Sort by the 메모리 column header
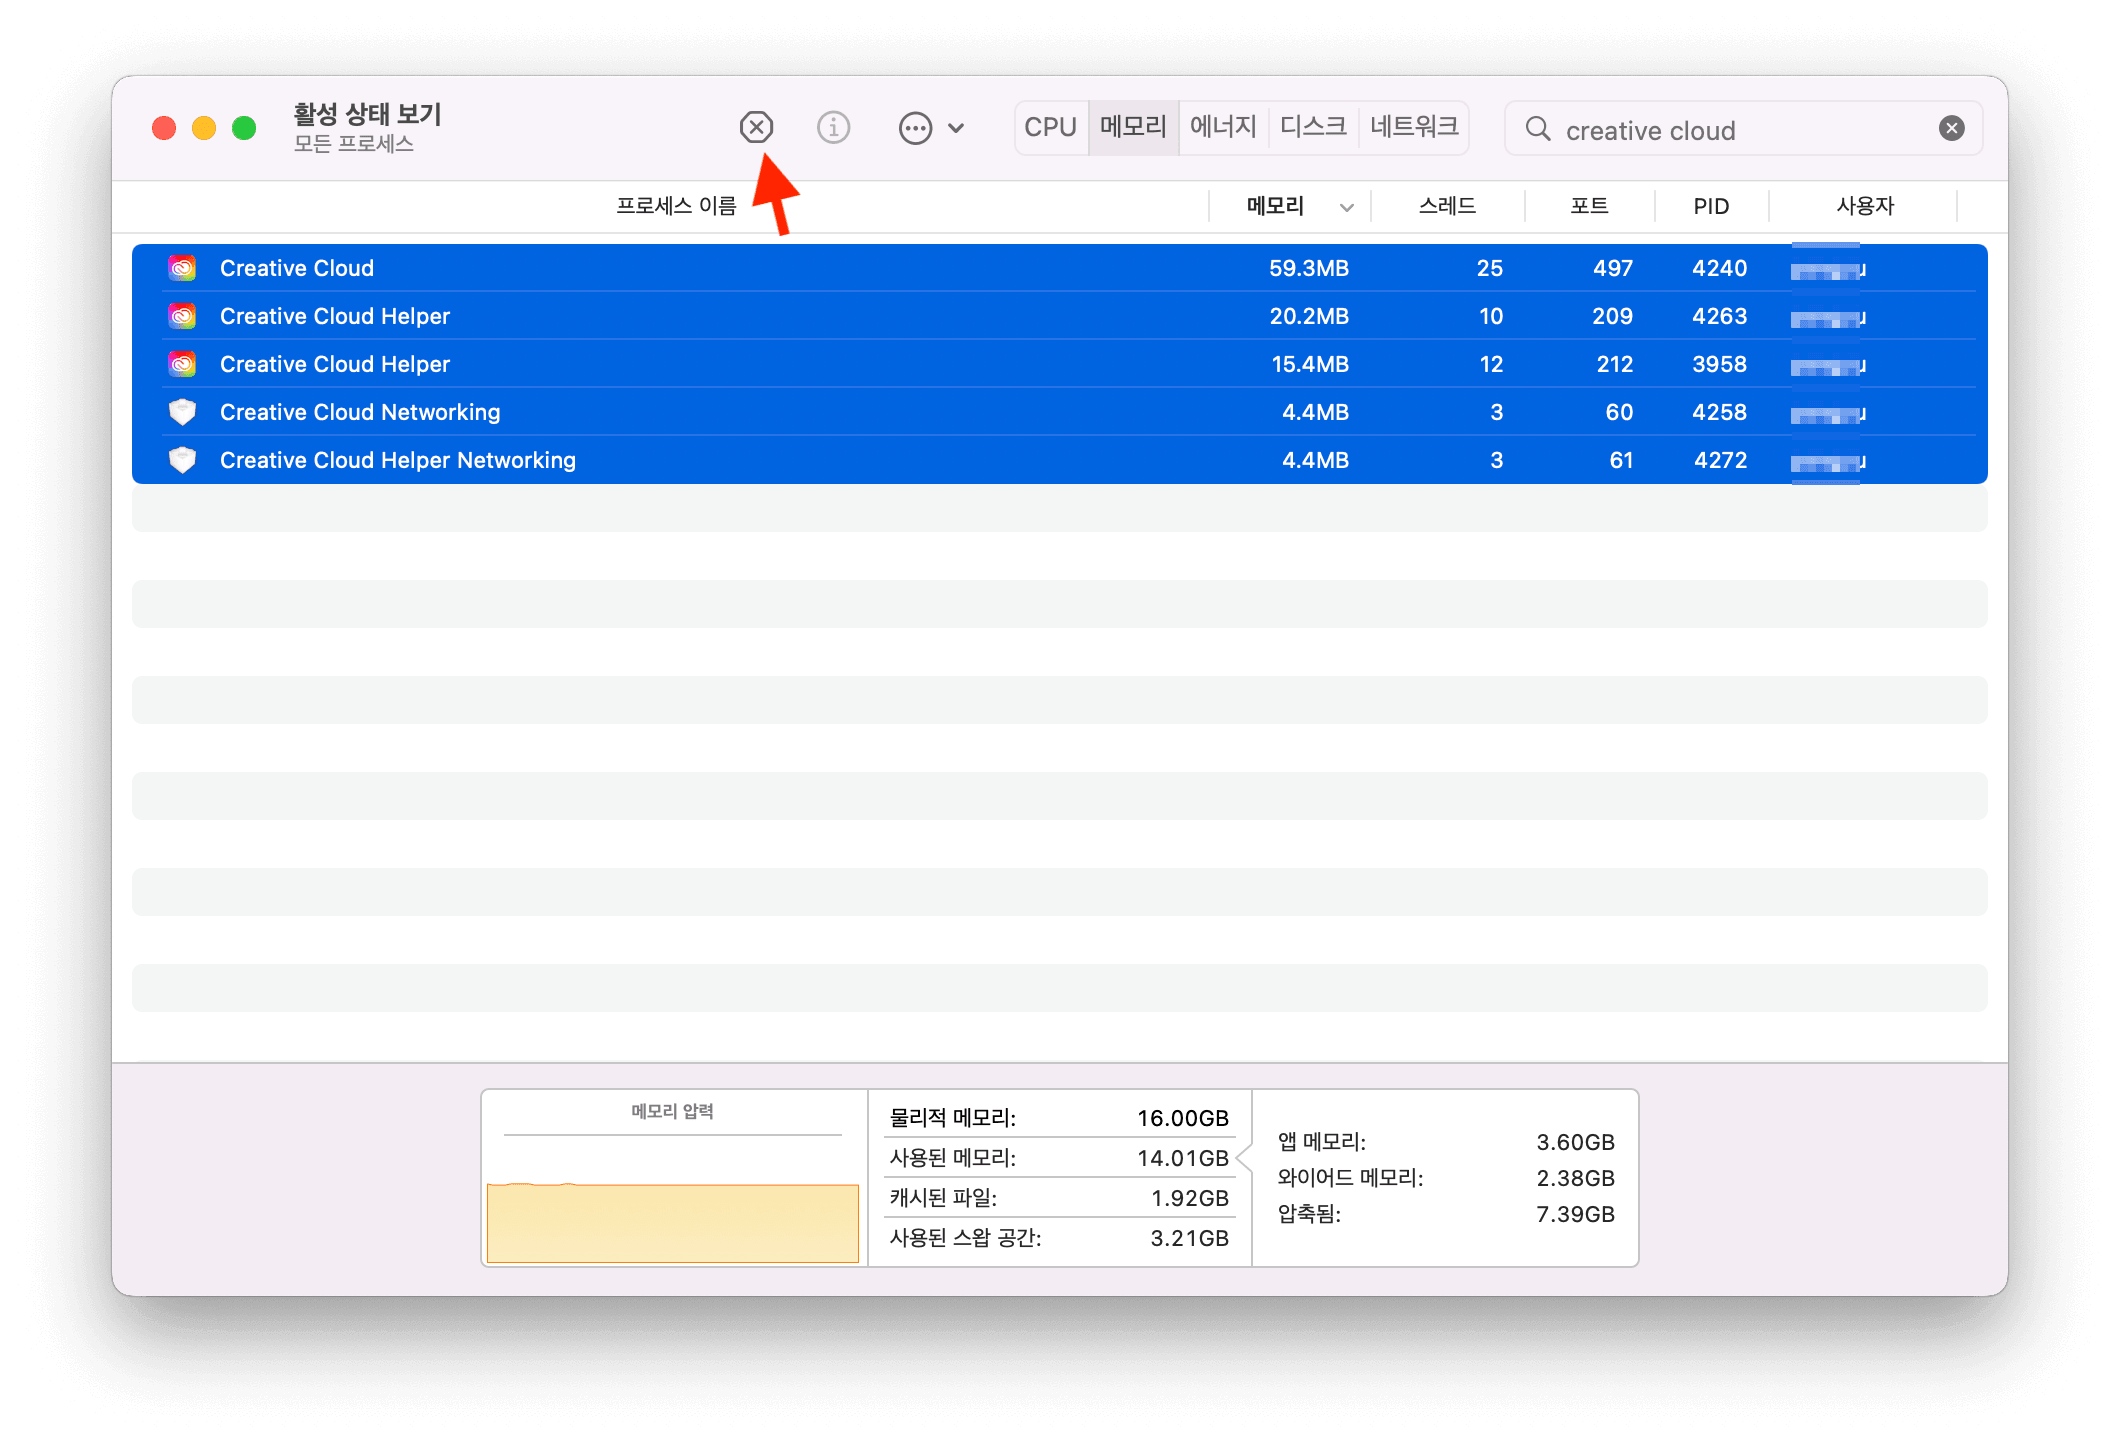The image size is (2120, 1444). click(1275, 206)
